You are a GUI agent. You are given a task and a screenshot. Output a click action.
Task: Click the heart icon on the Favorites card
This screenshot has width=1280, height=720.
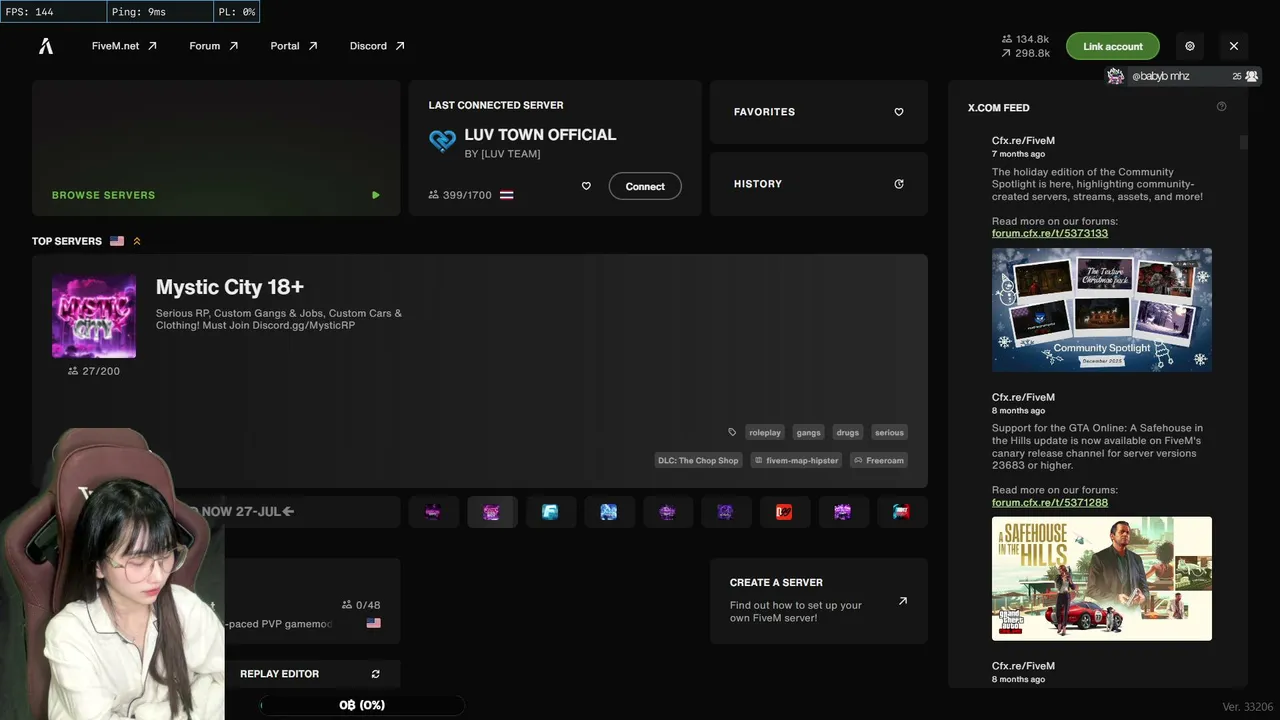[899, 112]
